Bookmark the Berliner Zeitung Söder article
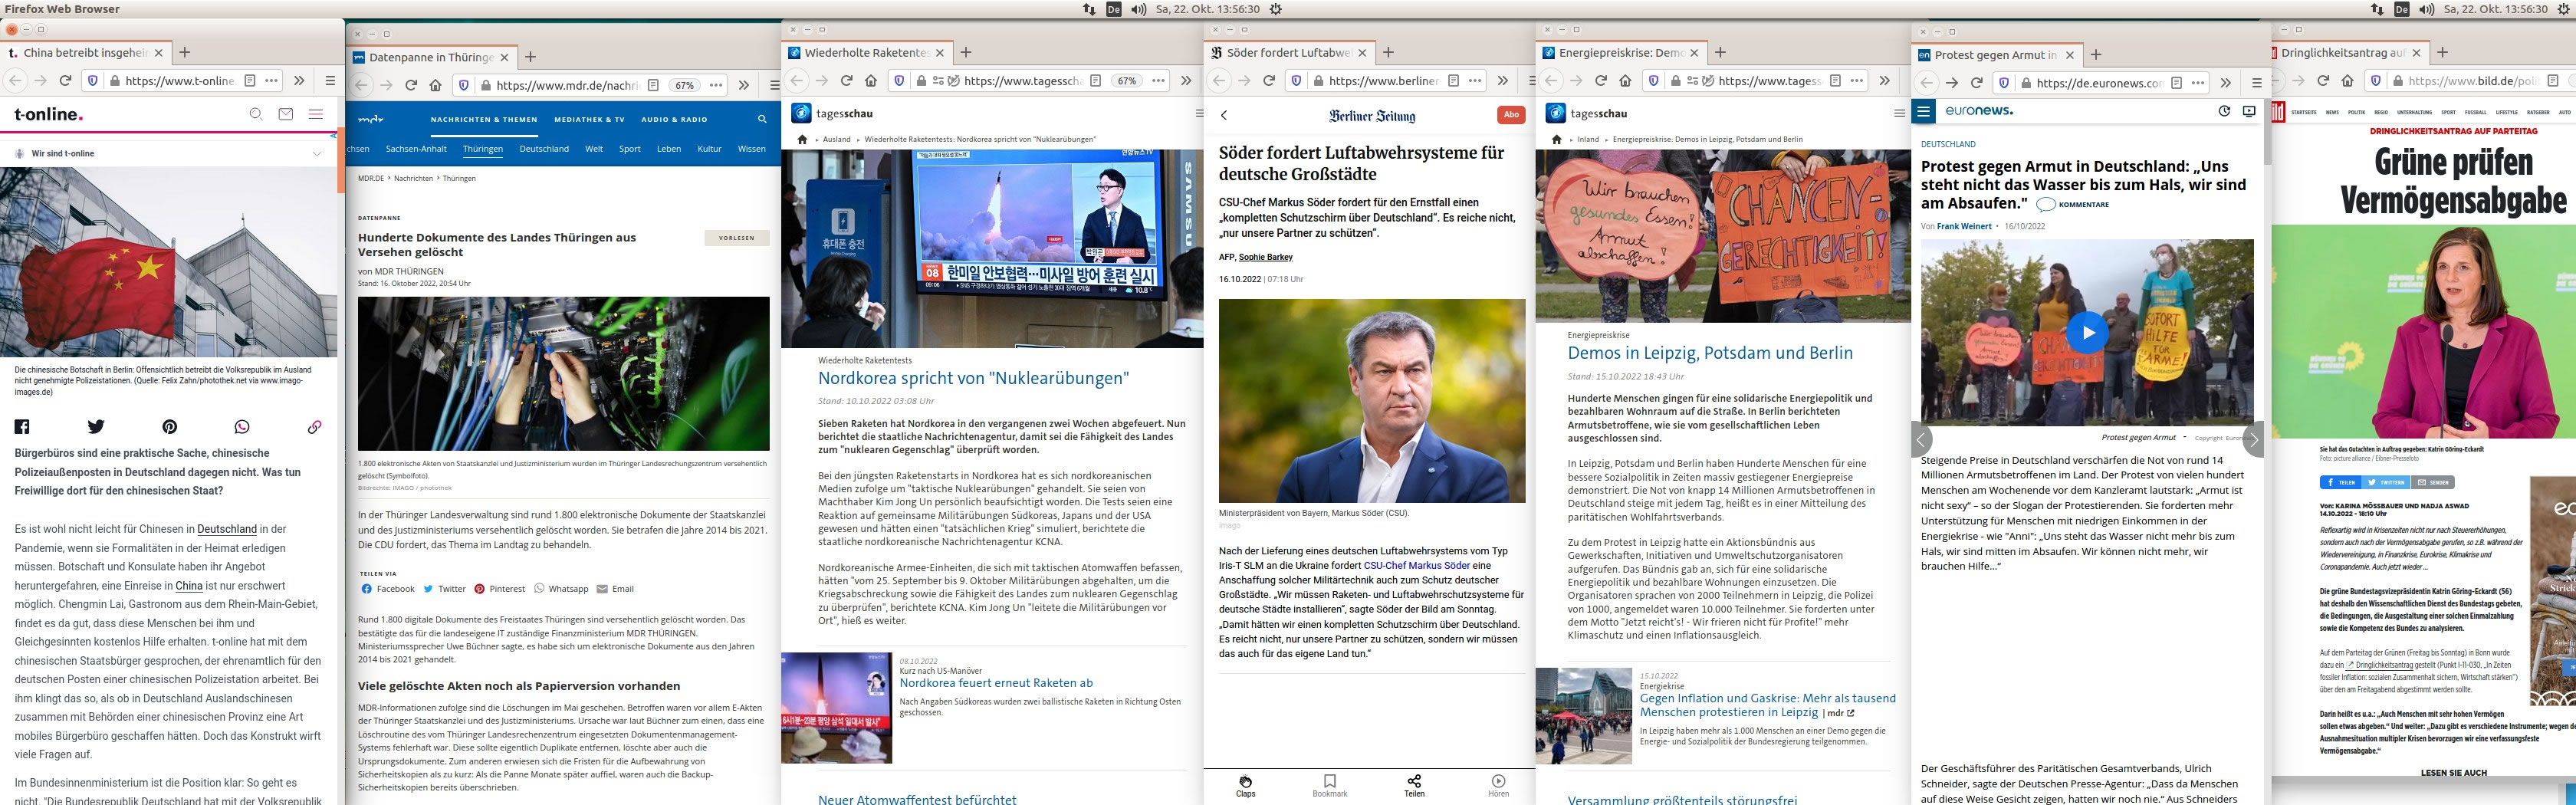Screen dimensions: 2576x805 click(1329, 785)
